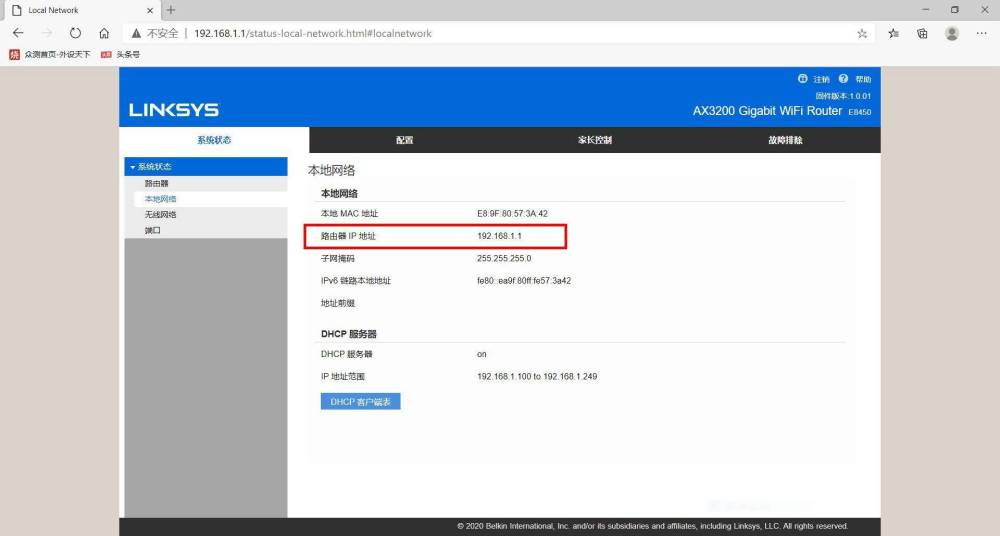
Task: Click the 注销 logout link
Action: pyautogui.click(x=821, y=79)
